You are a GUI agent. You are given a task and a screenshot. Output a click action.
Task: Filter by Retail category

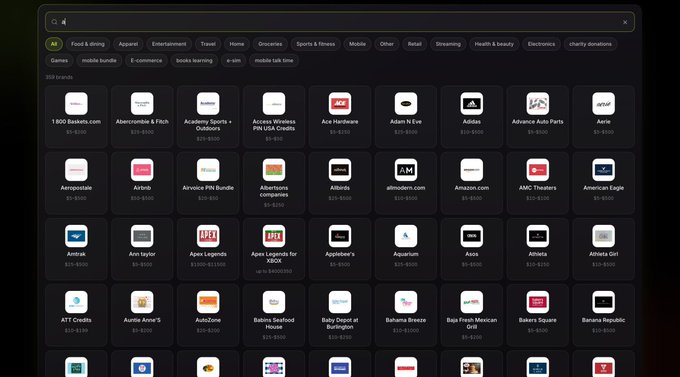(x=415, y=44)
